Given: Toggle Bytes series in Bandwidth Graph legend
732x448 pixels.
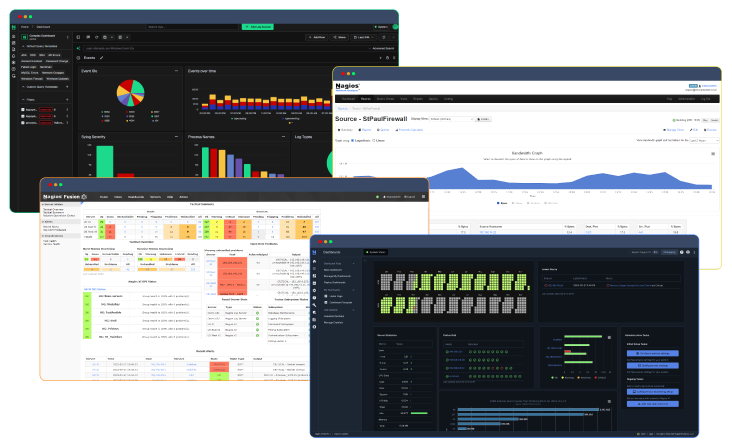Looking at the screenshot, I should 502,203.
